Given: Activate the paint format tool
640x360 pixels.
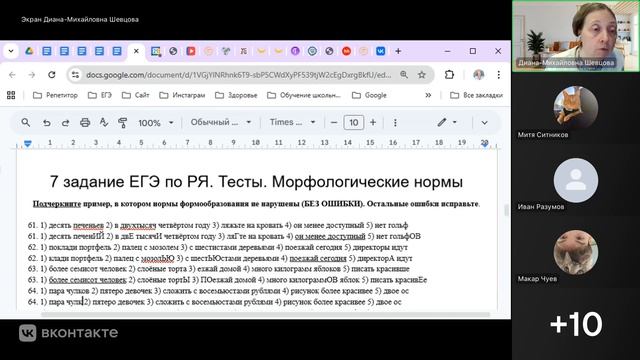Looking at the screenshot, I should 122,122.
